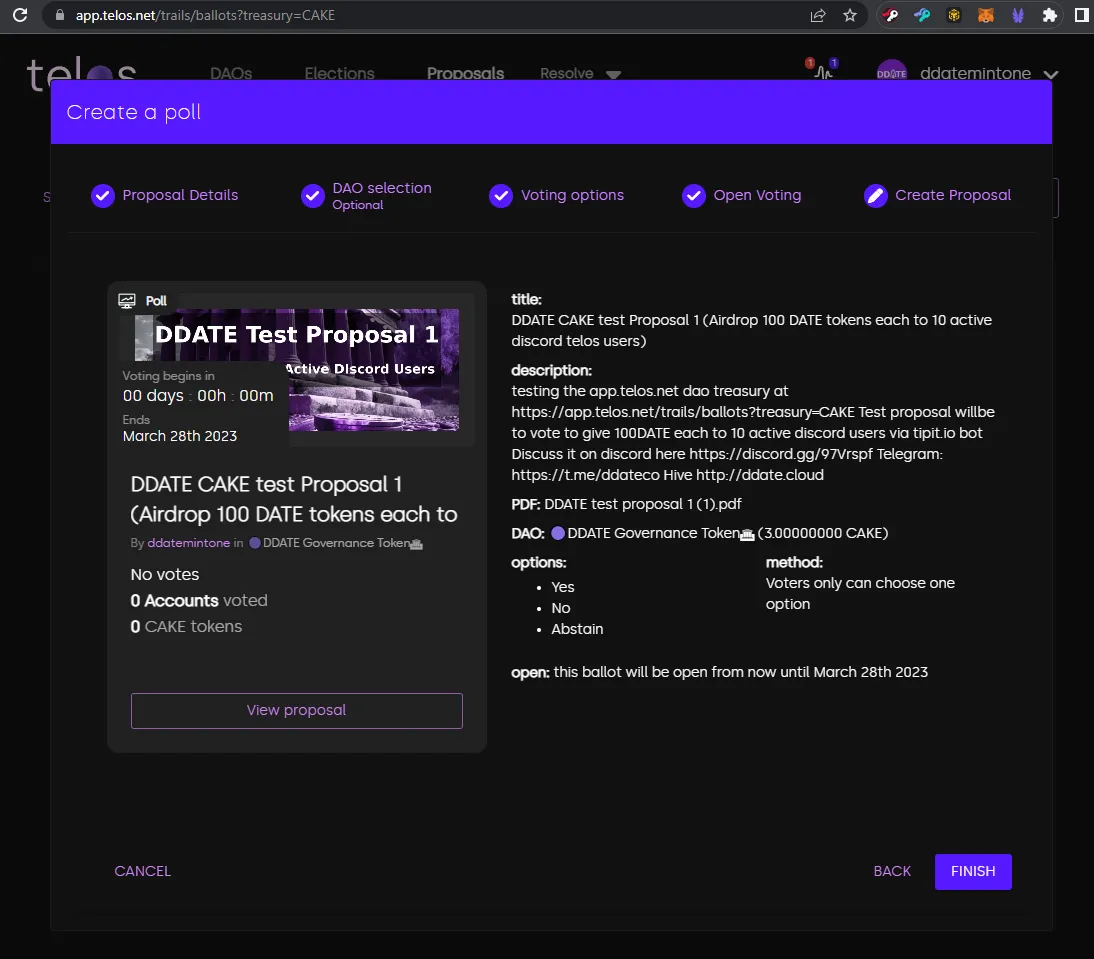This screenshot has width=1094, height=959.
Task: Click the Poll monitor icon on card
Action: (x=127, y=301)
